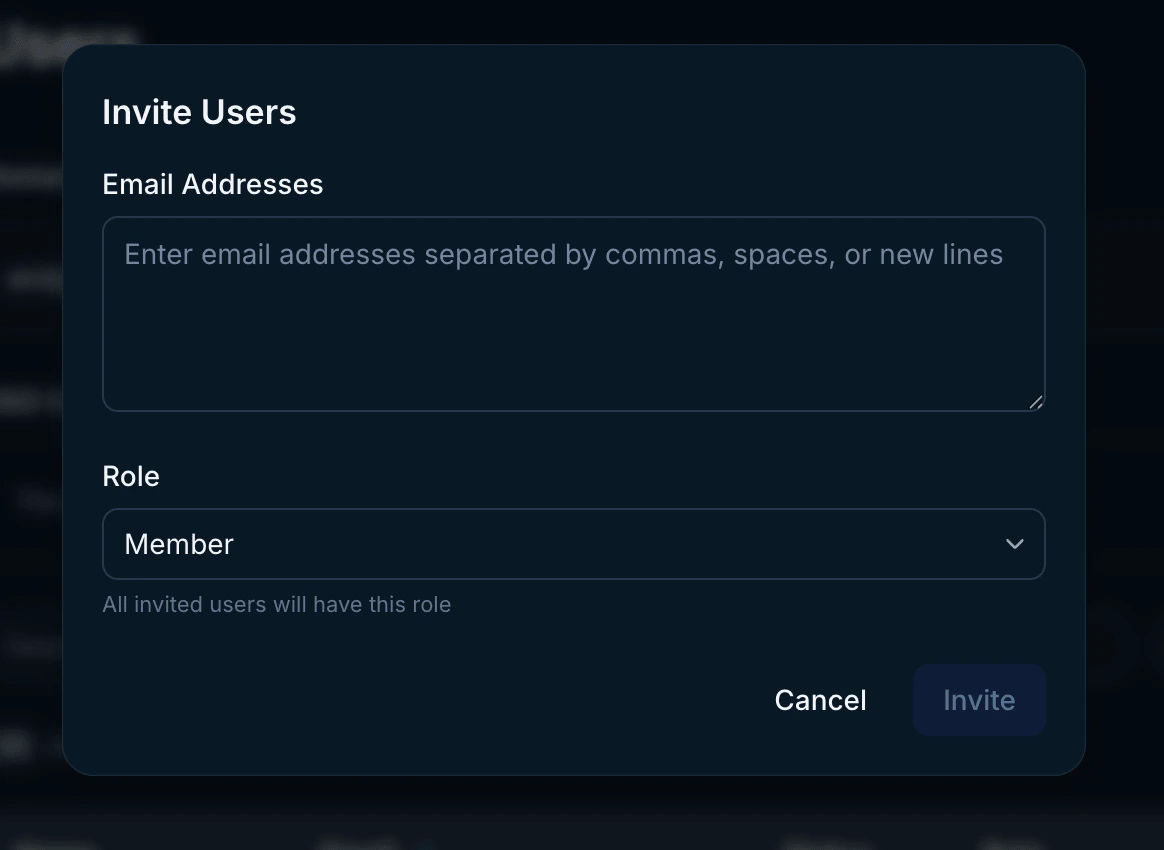Click the chevron on the Role dropdown
Viewport: 1164px width, 850px height.
pos(1014,544)
